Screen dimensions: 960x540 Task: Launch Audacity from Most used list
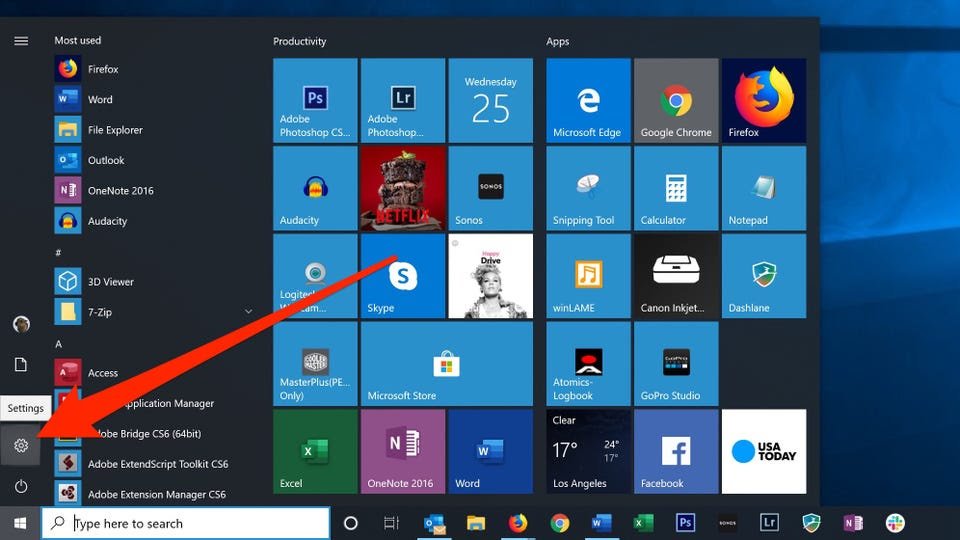click(x=153, y=221)
